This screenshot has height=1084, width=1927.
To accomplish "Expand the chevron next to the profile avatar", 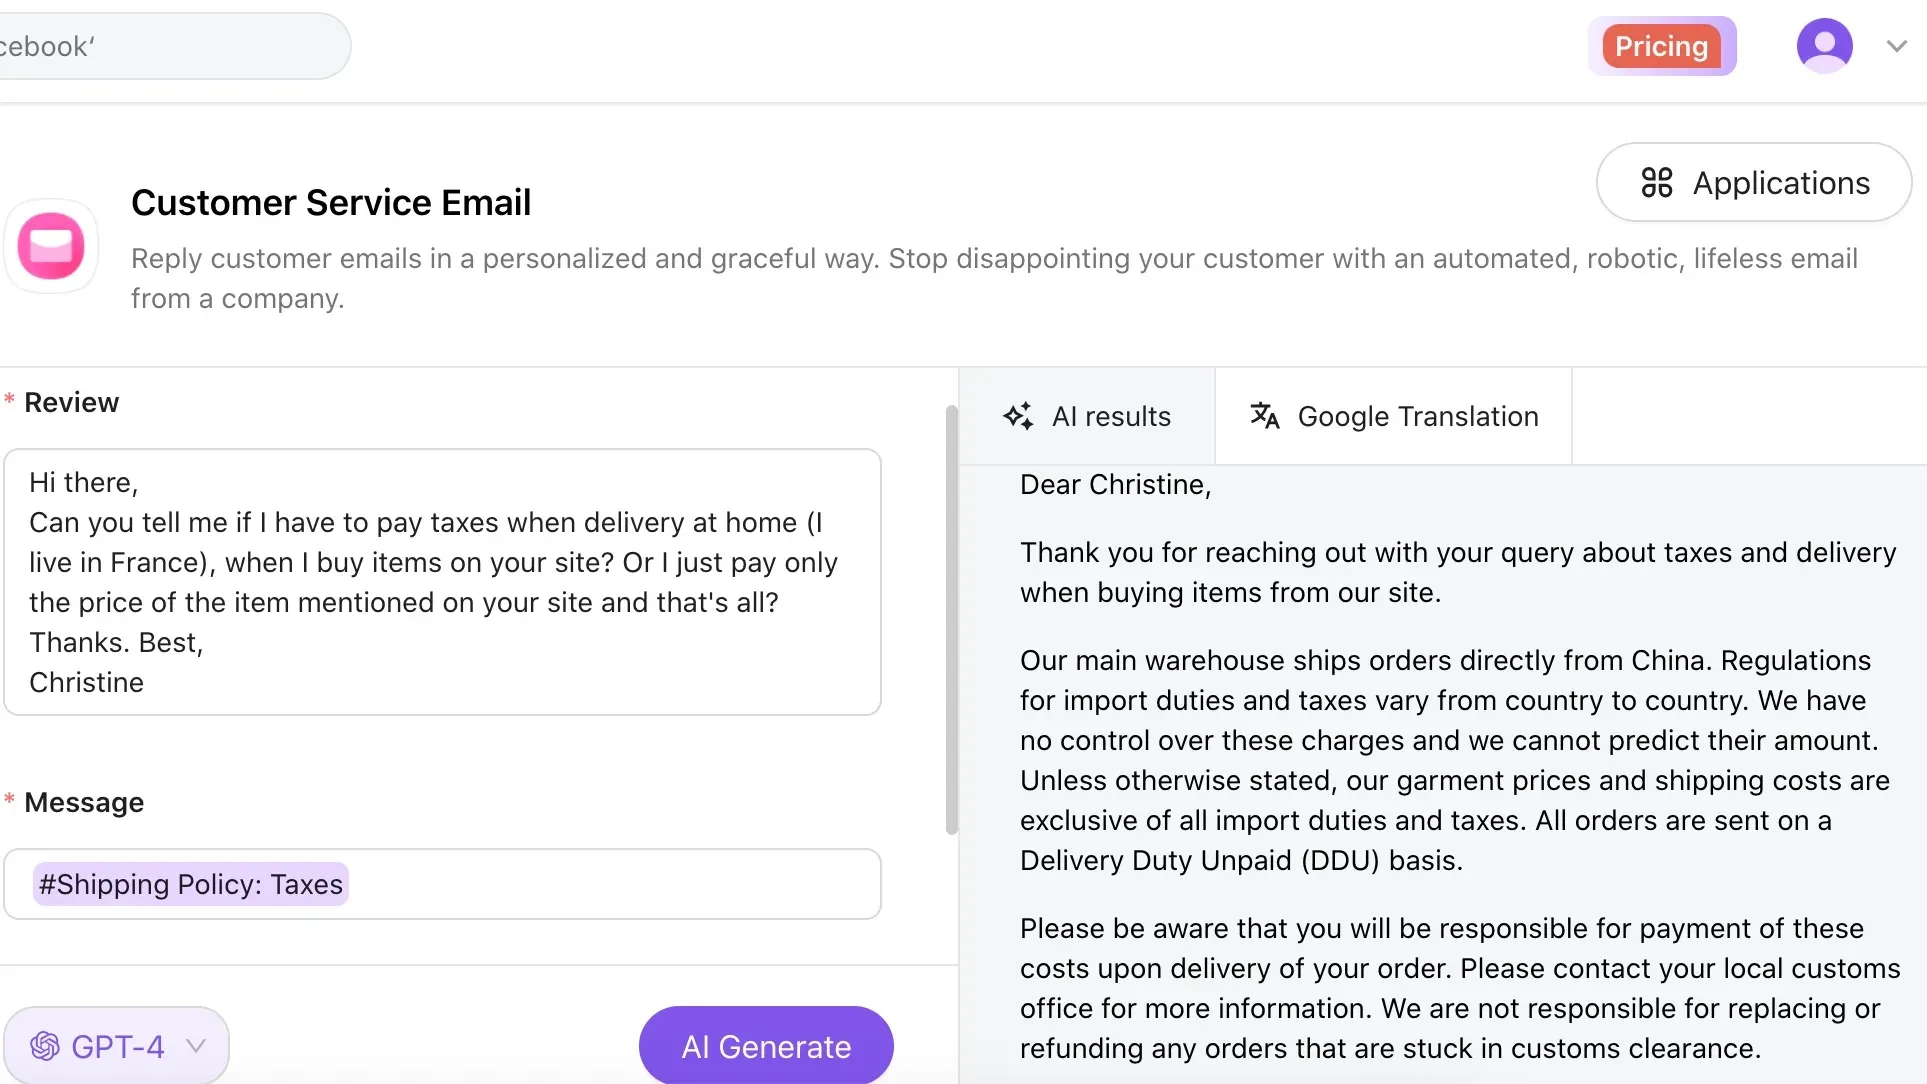I will tap(1896, 45).
